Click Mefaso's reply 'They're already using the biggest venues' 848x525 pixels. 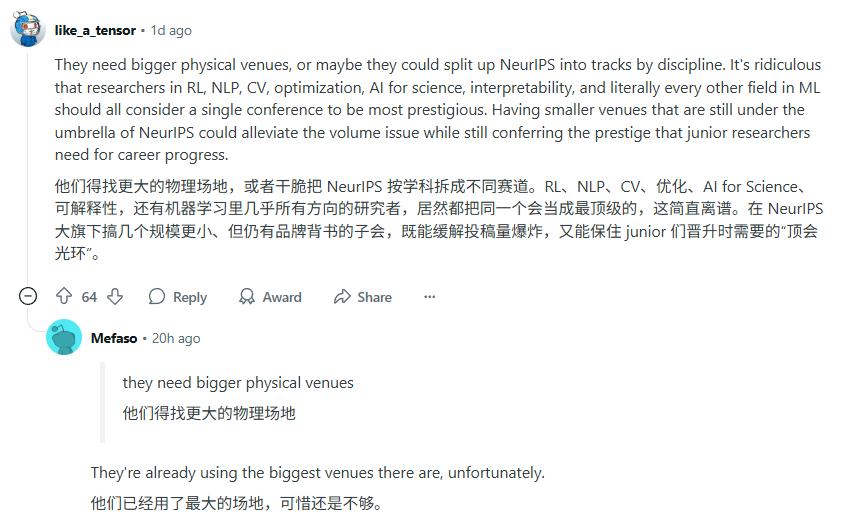click(317, 473)
